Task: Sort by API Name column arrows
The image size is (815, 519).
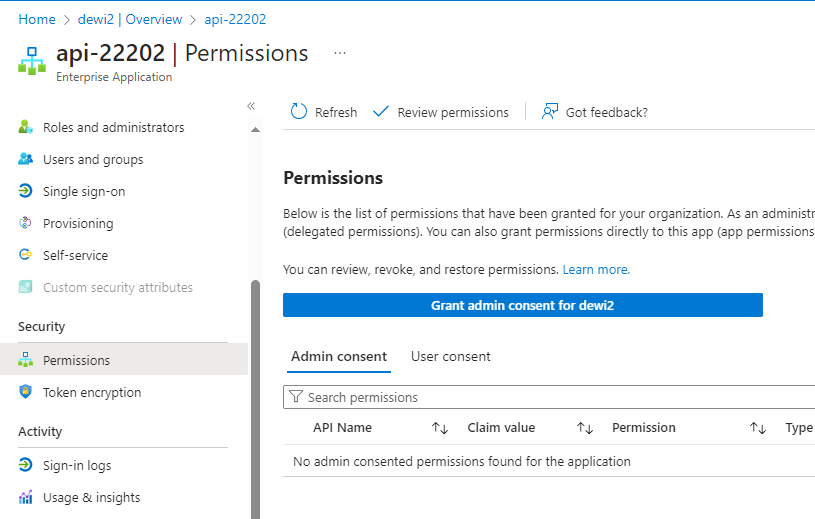Action: pos(440,428)
